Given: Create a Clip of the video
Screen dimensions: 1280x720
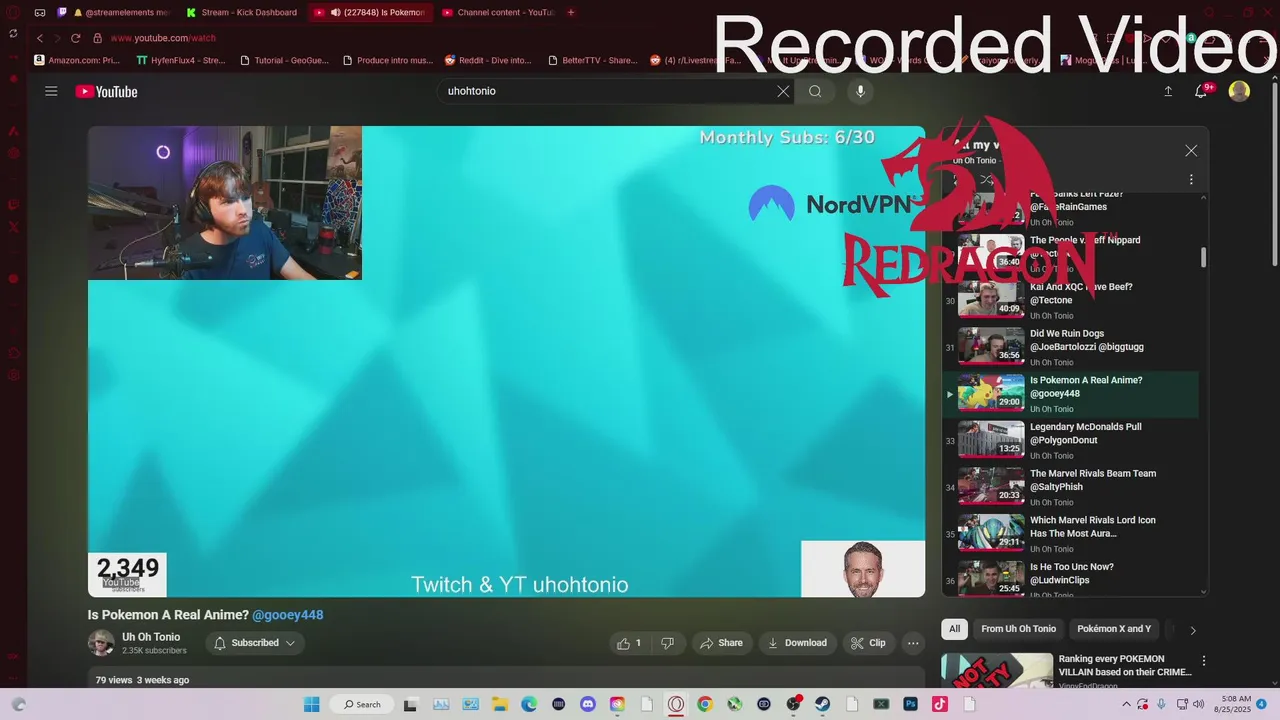Looking at the screenshot, I should (868, 643).
